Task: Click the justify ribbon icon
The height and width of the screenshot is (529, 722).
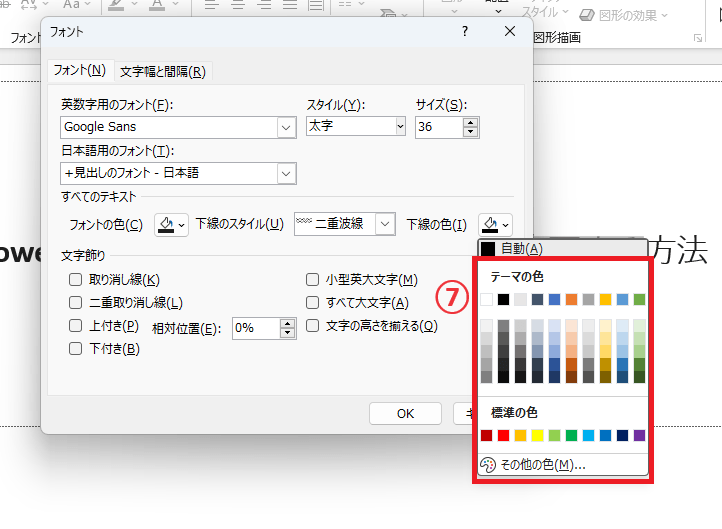Action: tap(290, 5)
